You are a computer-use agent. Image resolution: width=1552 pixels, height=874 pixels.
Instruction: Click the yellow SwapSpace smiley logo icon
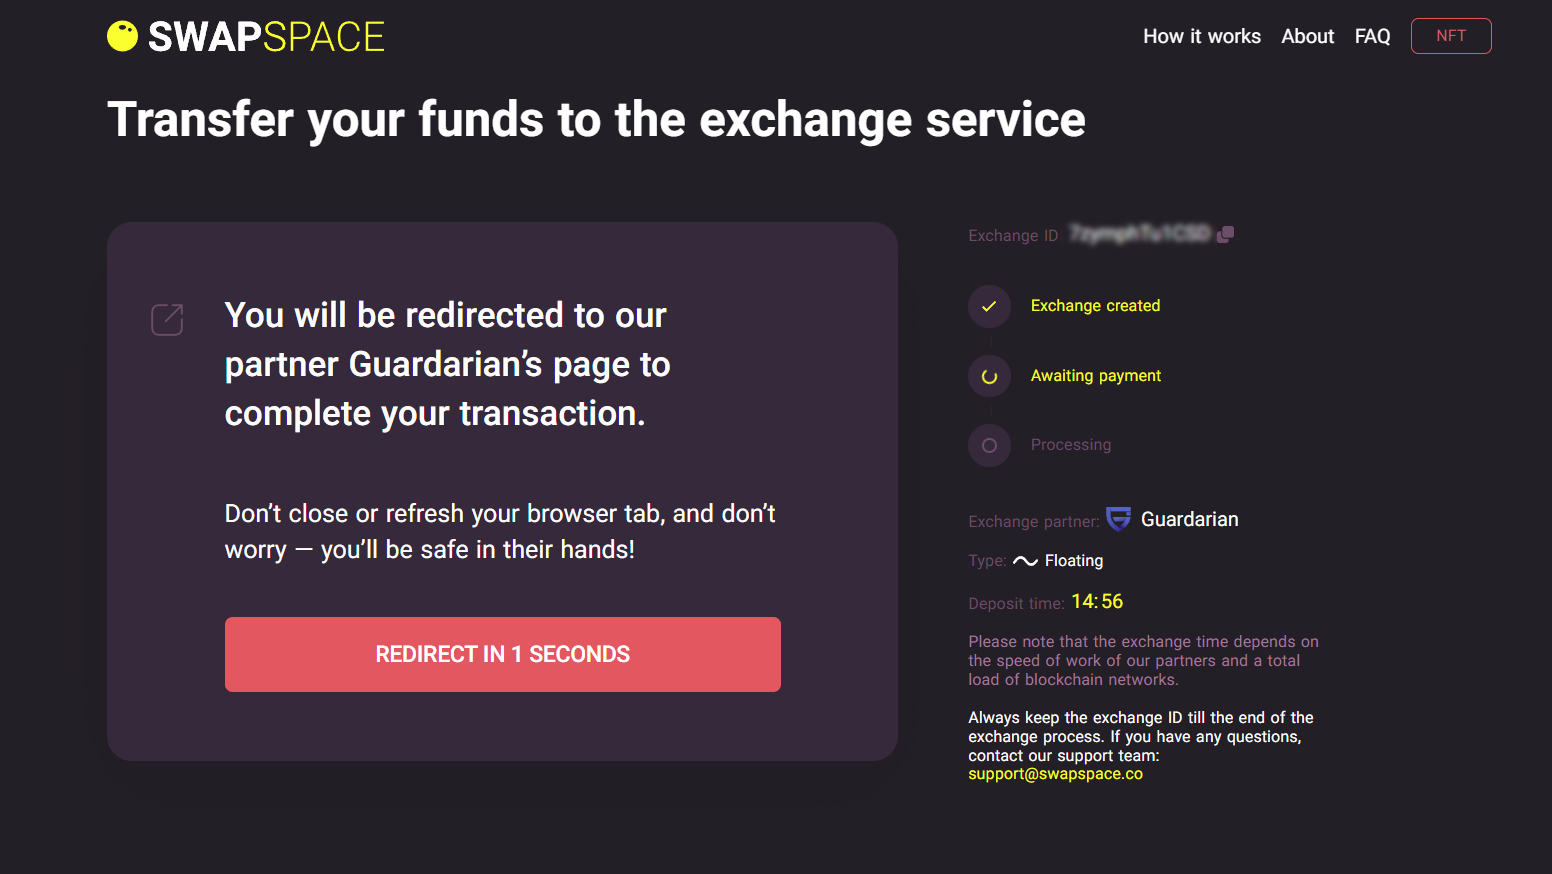click(122, 36)
